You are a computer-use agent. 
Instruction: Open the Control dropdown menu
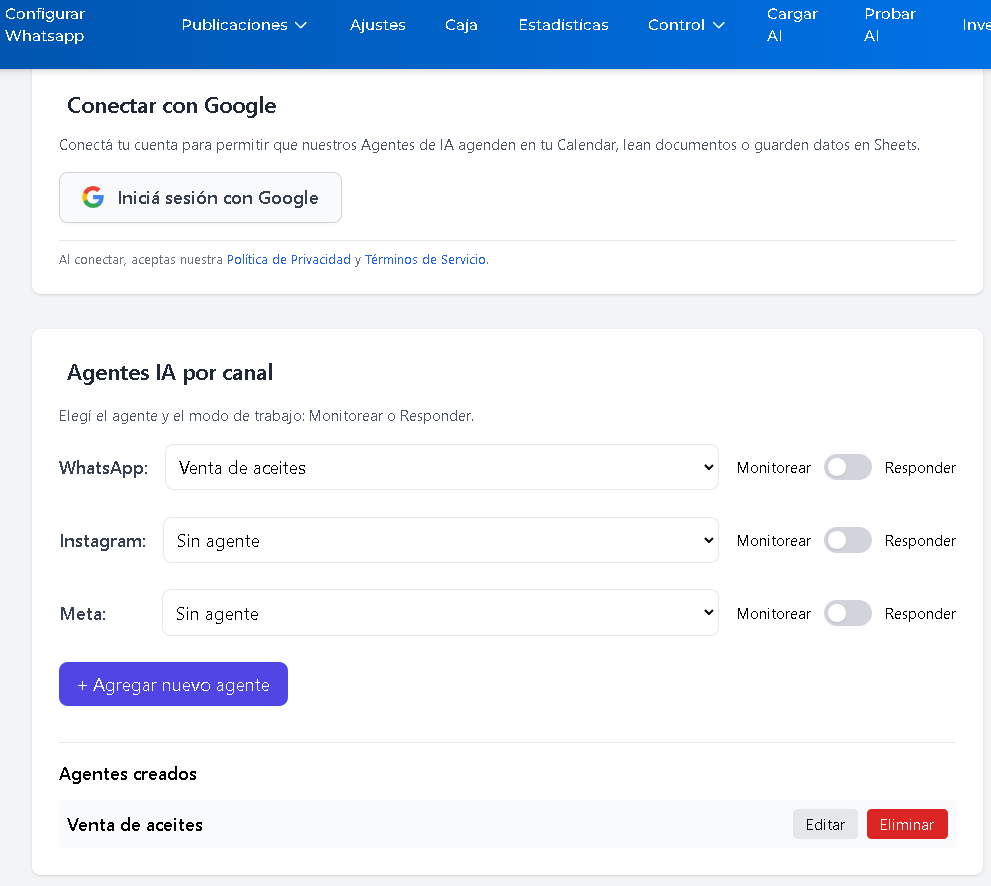[x=685, y=25]
